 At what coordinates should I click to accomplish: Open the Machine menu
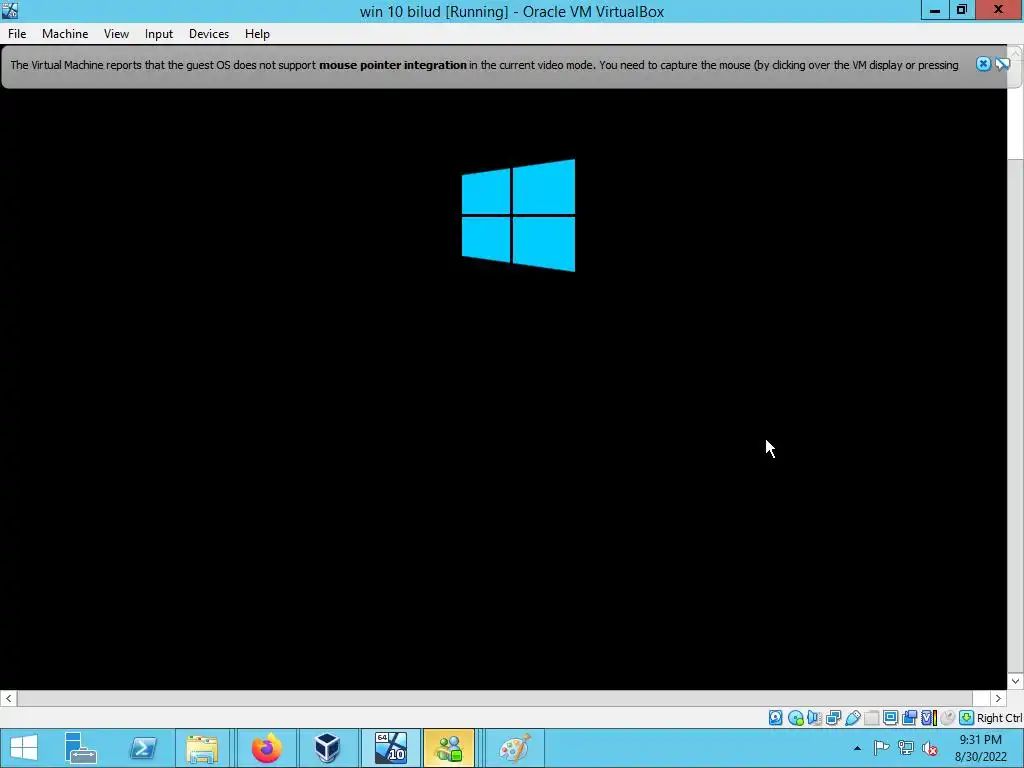(x=65, y=34)
